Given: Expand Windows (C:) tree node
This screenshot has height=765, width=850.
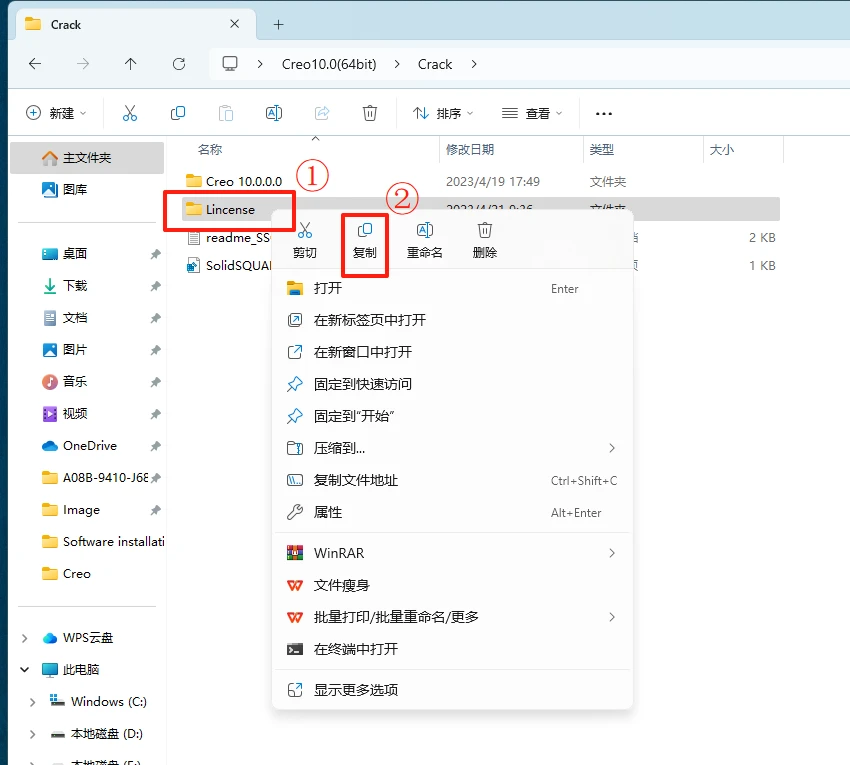Looking at the screenshot, I should pyautogui.click(x=33, y=702).
